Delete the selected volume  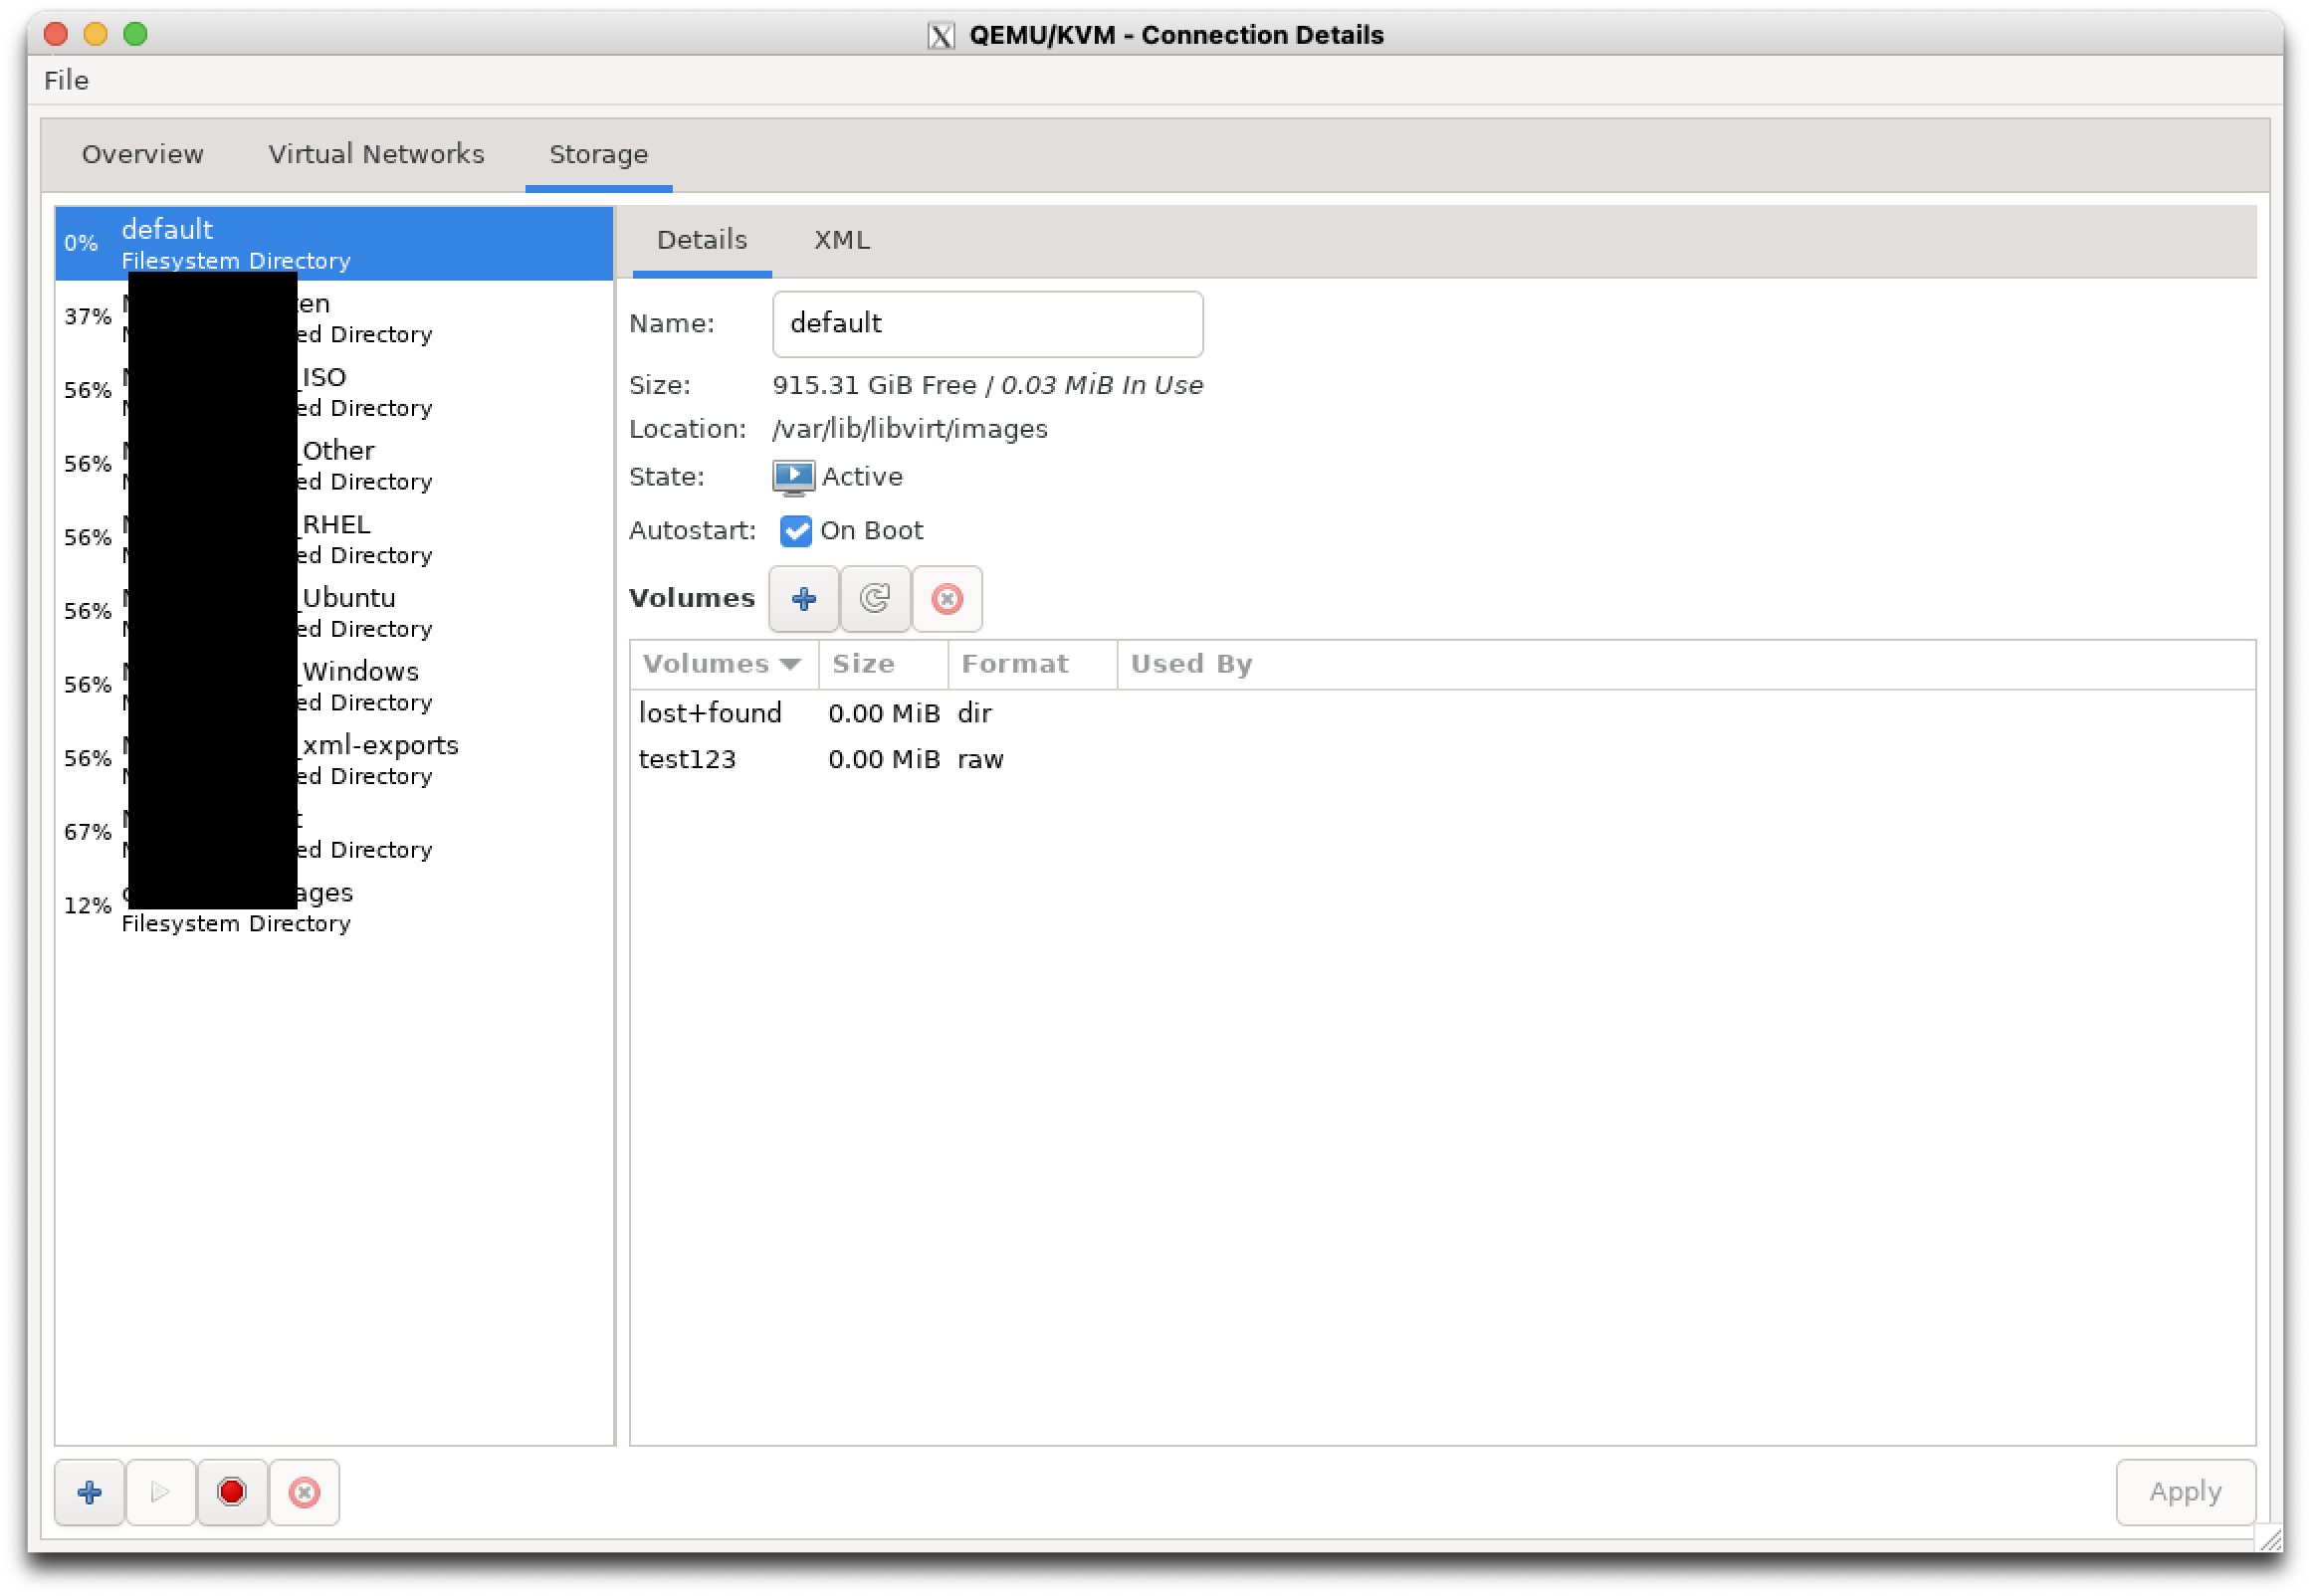946,598
